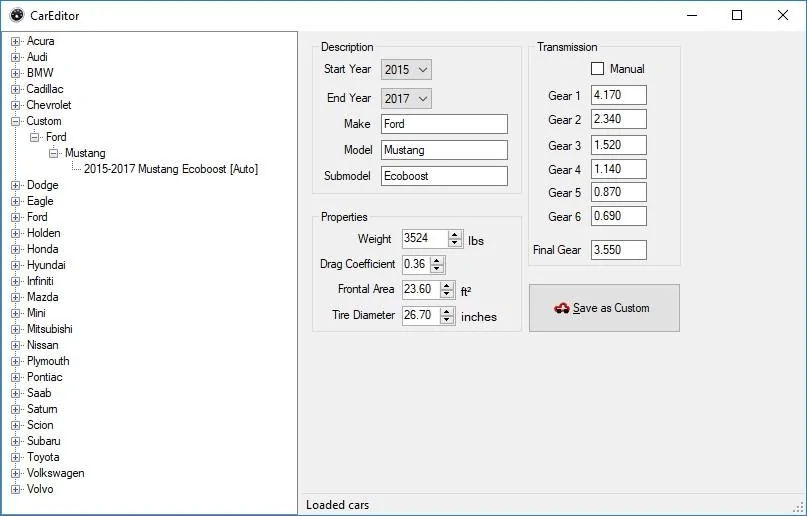807x516 pixels.
Task: Decrease Drag Coefficient with down arrow
Action: pos(437,269)
